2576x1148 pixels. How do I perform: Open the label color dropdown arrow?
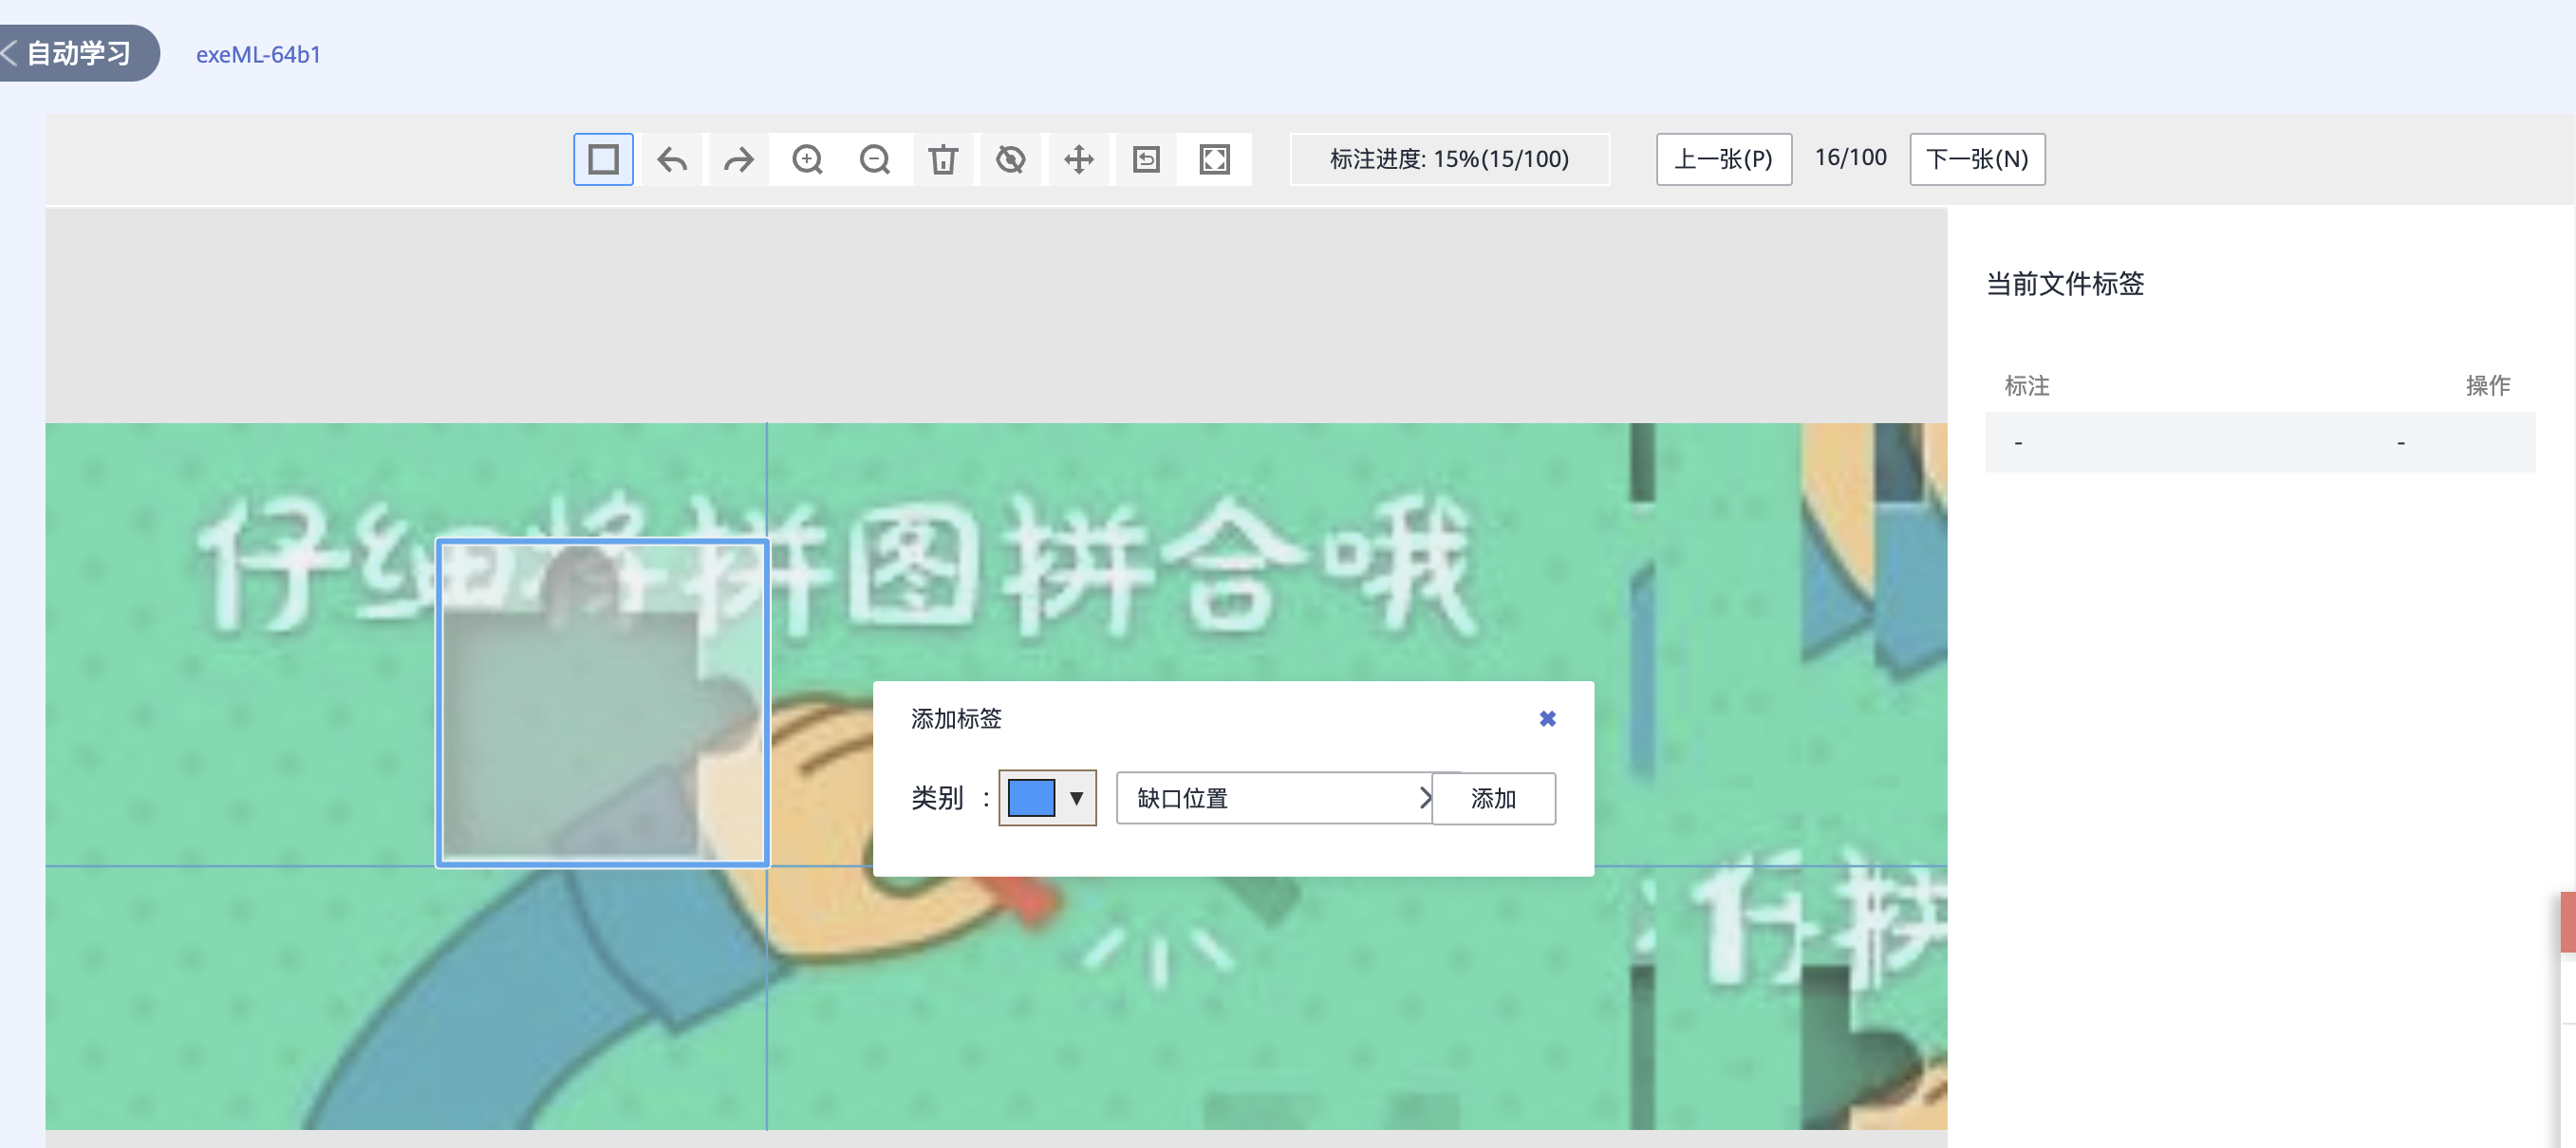1076,798
